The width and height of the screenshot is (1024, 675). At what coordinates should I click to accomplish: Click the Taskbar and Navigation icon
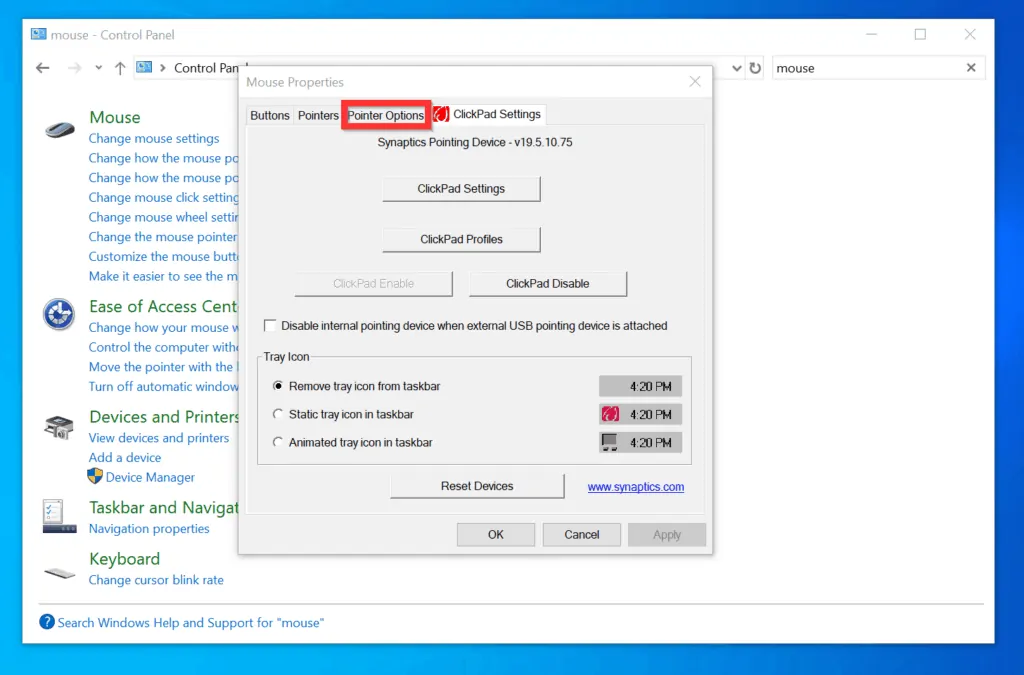click(54, 515)
